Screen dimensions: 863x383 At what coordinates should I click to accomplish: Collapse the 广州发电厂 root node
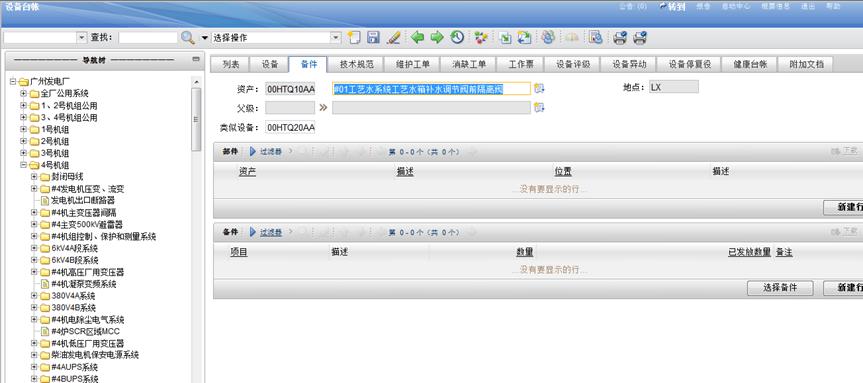pos(13,81)
